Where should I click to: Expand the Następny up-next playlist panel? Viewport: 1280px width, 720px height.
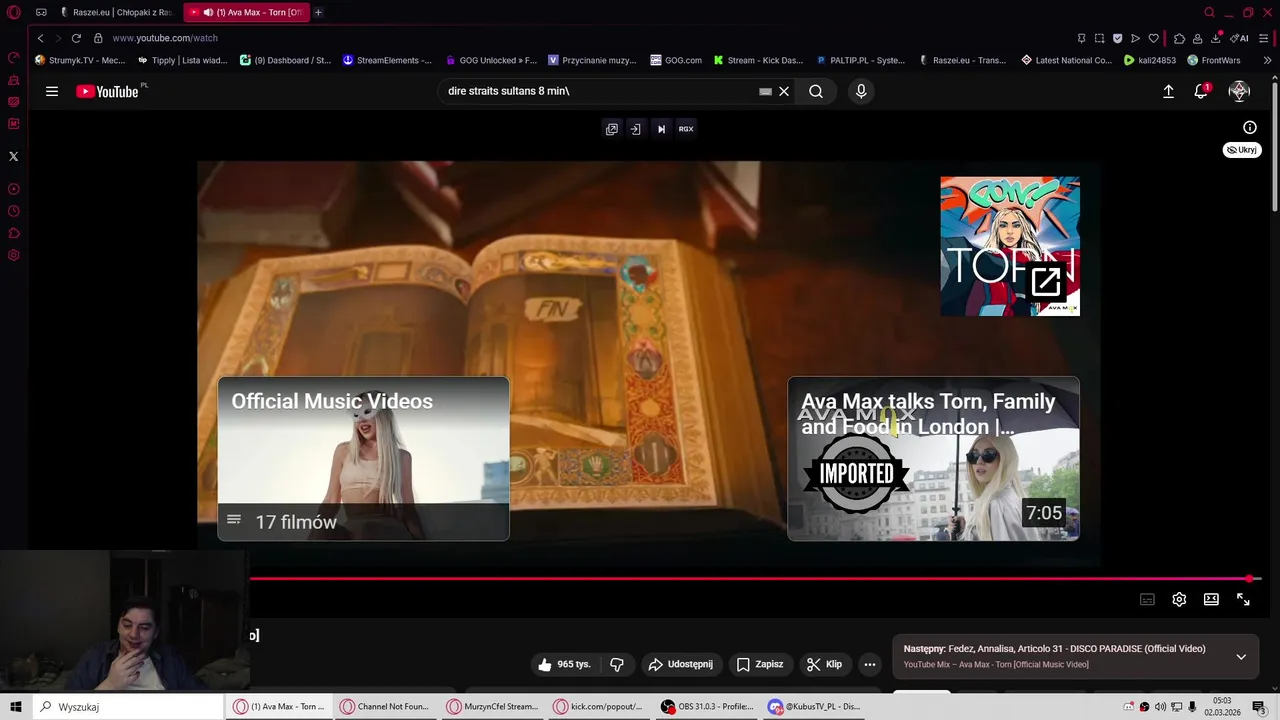click(x=1241, y=657)
